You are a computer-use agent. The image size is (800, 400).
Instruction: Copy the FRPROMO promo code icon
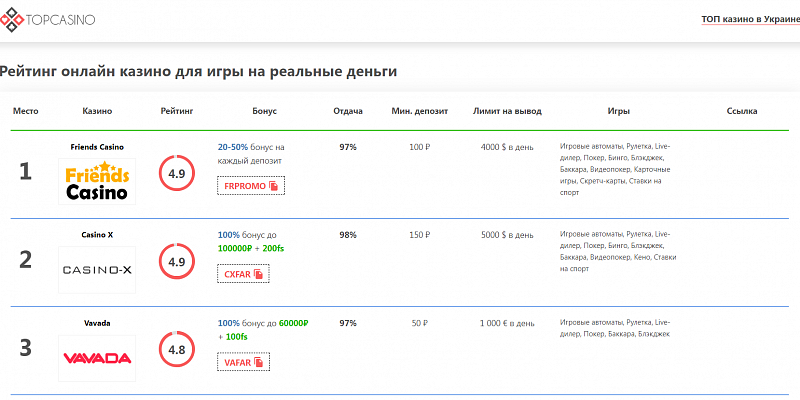(x=274, y=186)
